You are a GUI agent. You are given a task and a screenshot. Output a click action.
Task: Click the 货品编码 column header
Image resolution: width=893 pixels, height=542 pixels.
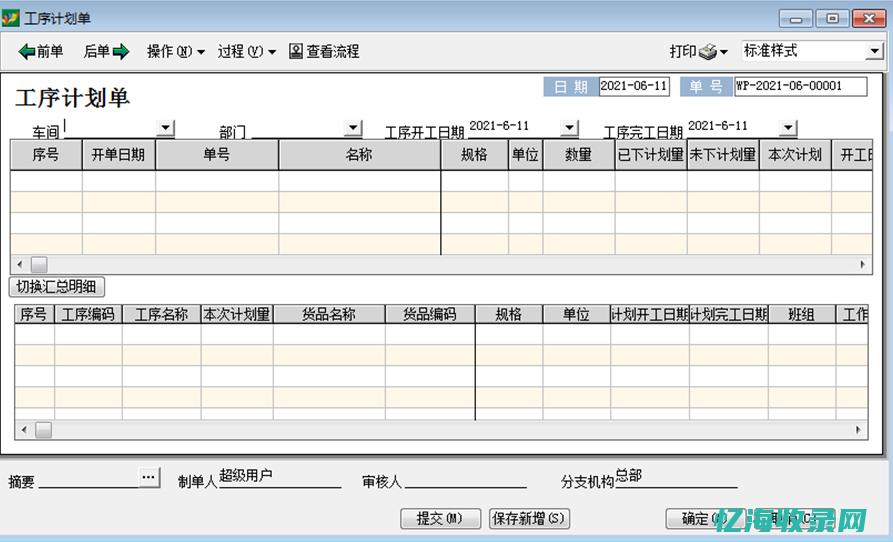tap(430, 314)
